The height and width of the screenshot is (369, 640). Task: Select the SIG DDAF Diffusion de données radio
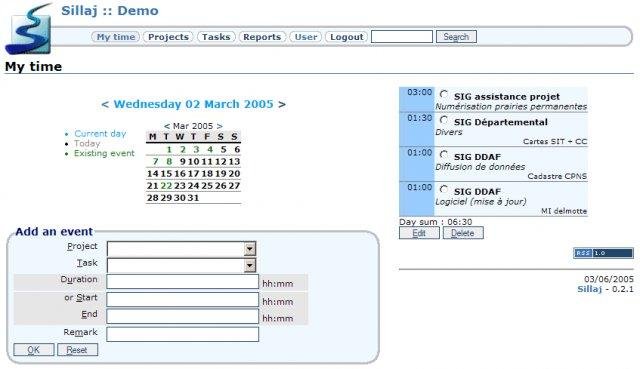[x=444, y=155]
